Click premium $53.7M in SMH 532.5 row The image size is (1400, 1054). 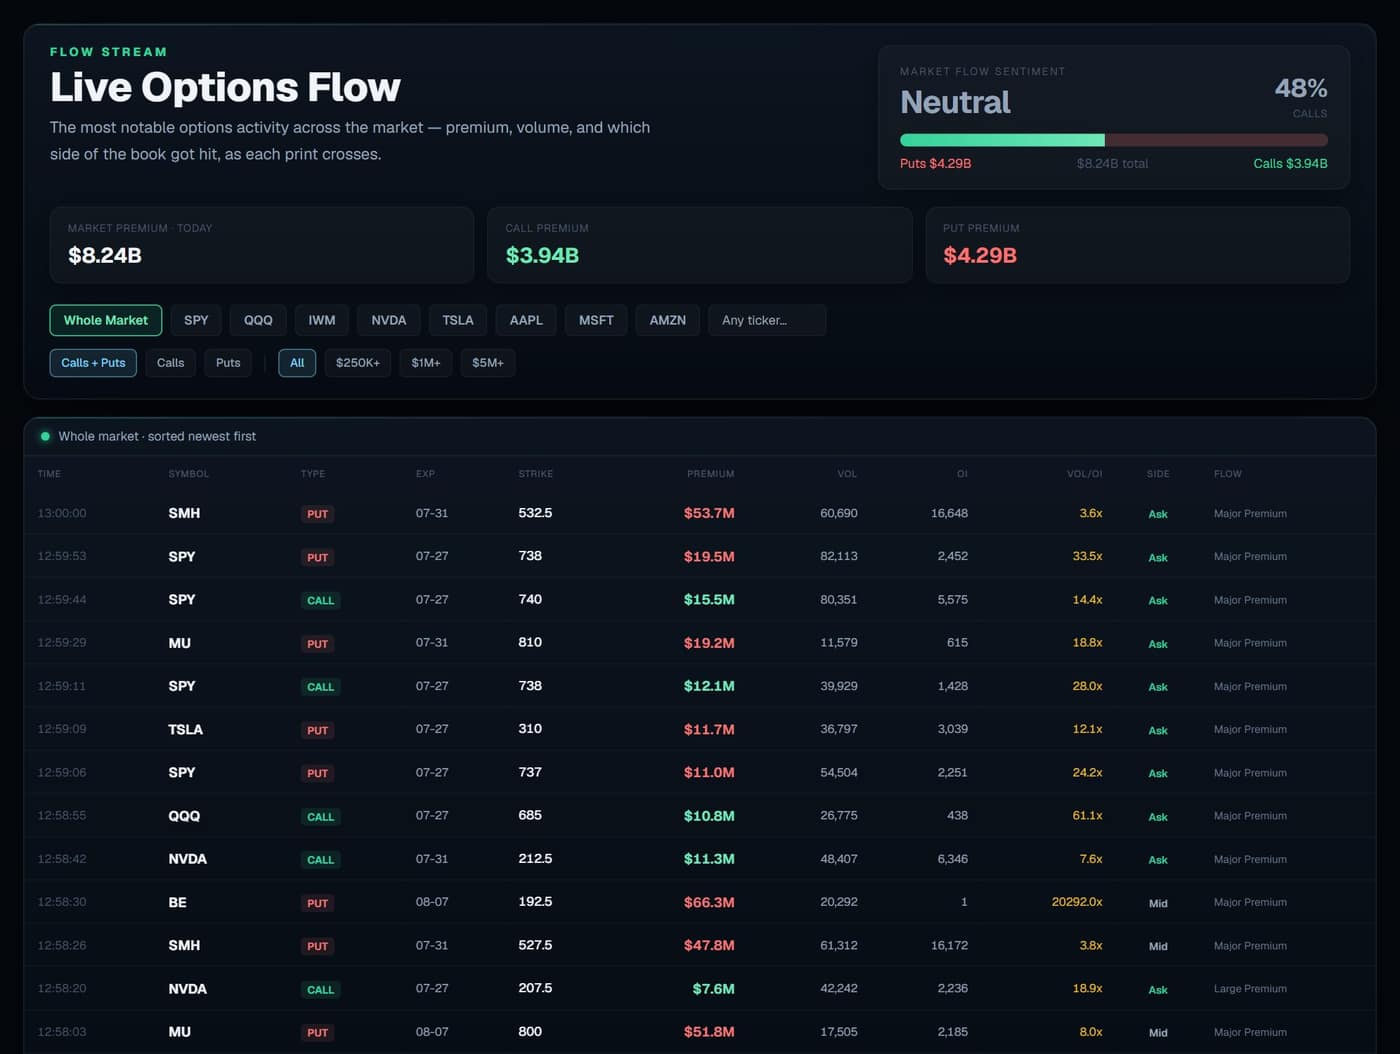(709, 513)
